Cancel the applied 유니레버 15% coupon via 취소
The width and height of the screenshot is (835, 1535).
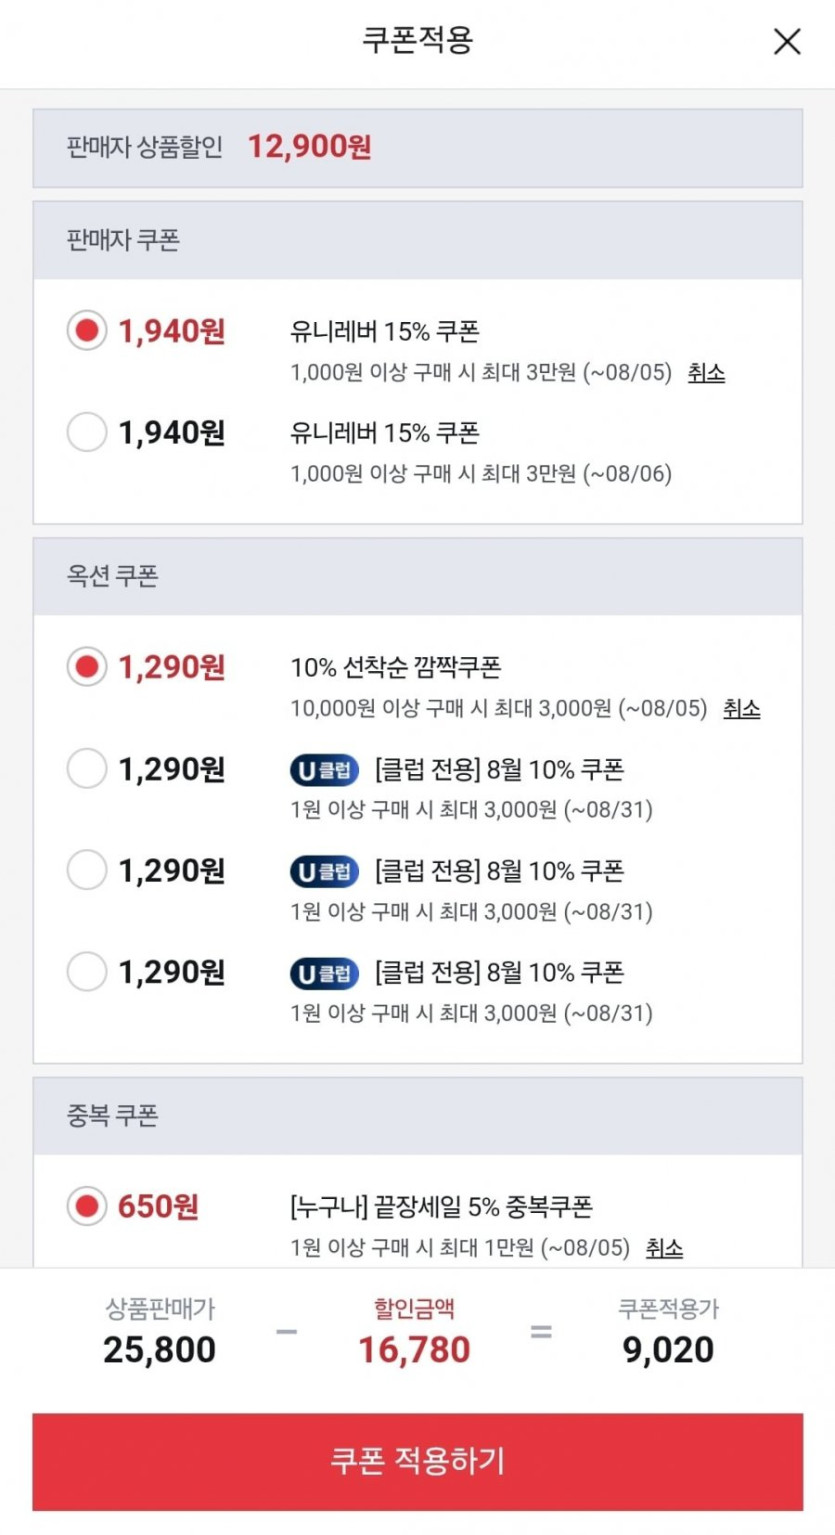[x=706, y=373]
